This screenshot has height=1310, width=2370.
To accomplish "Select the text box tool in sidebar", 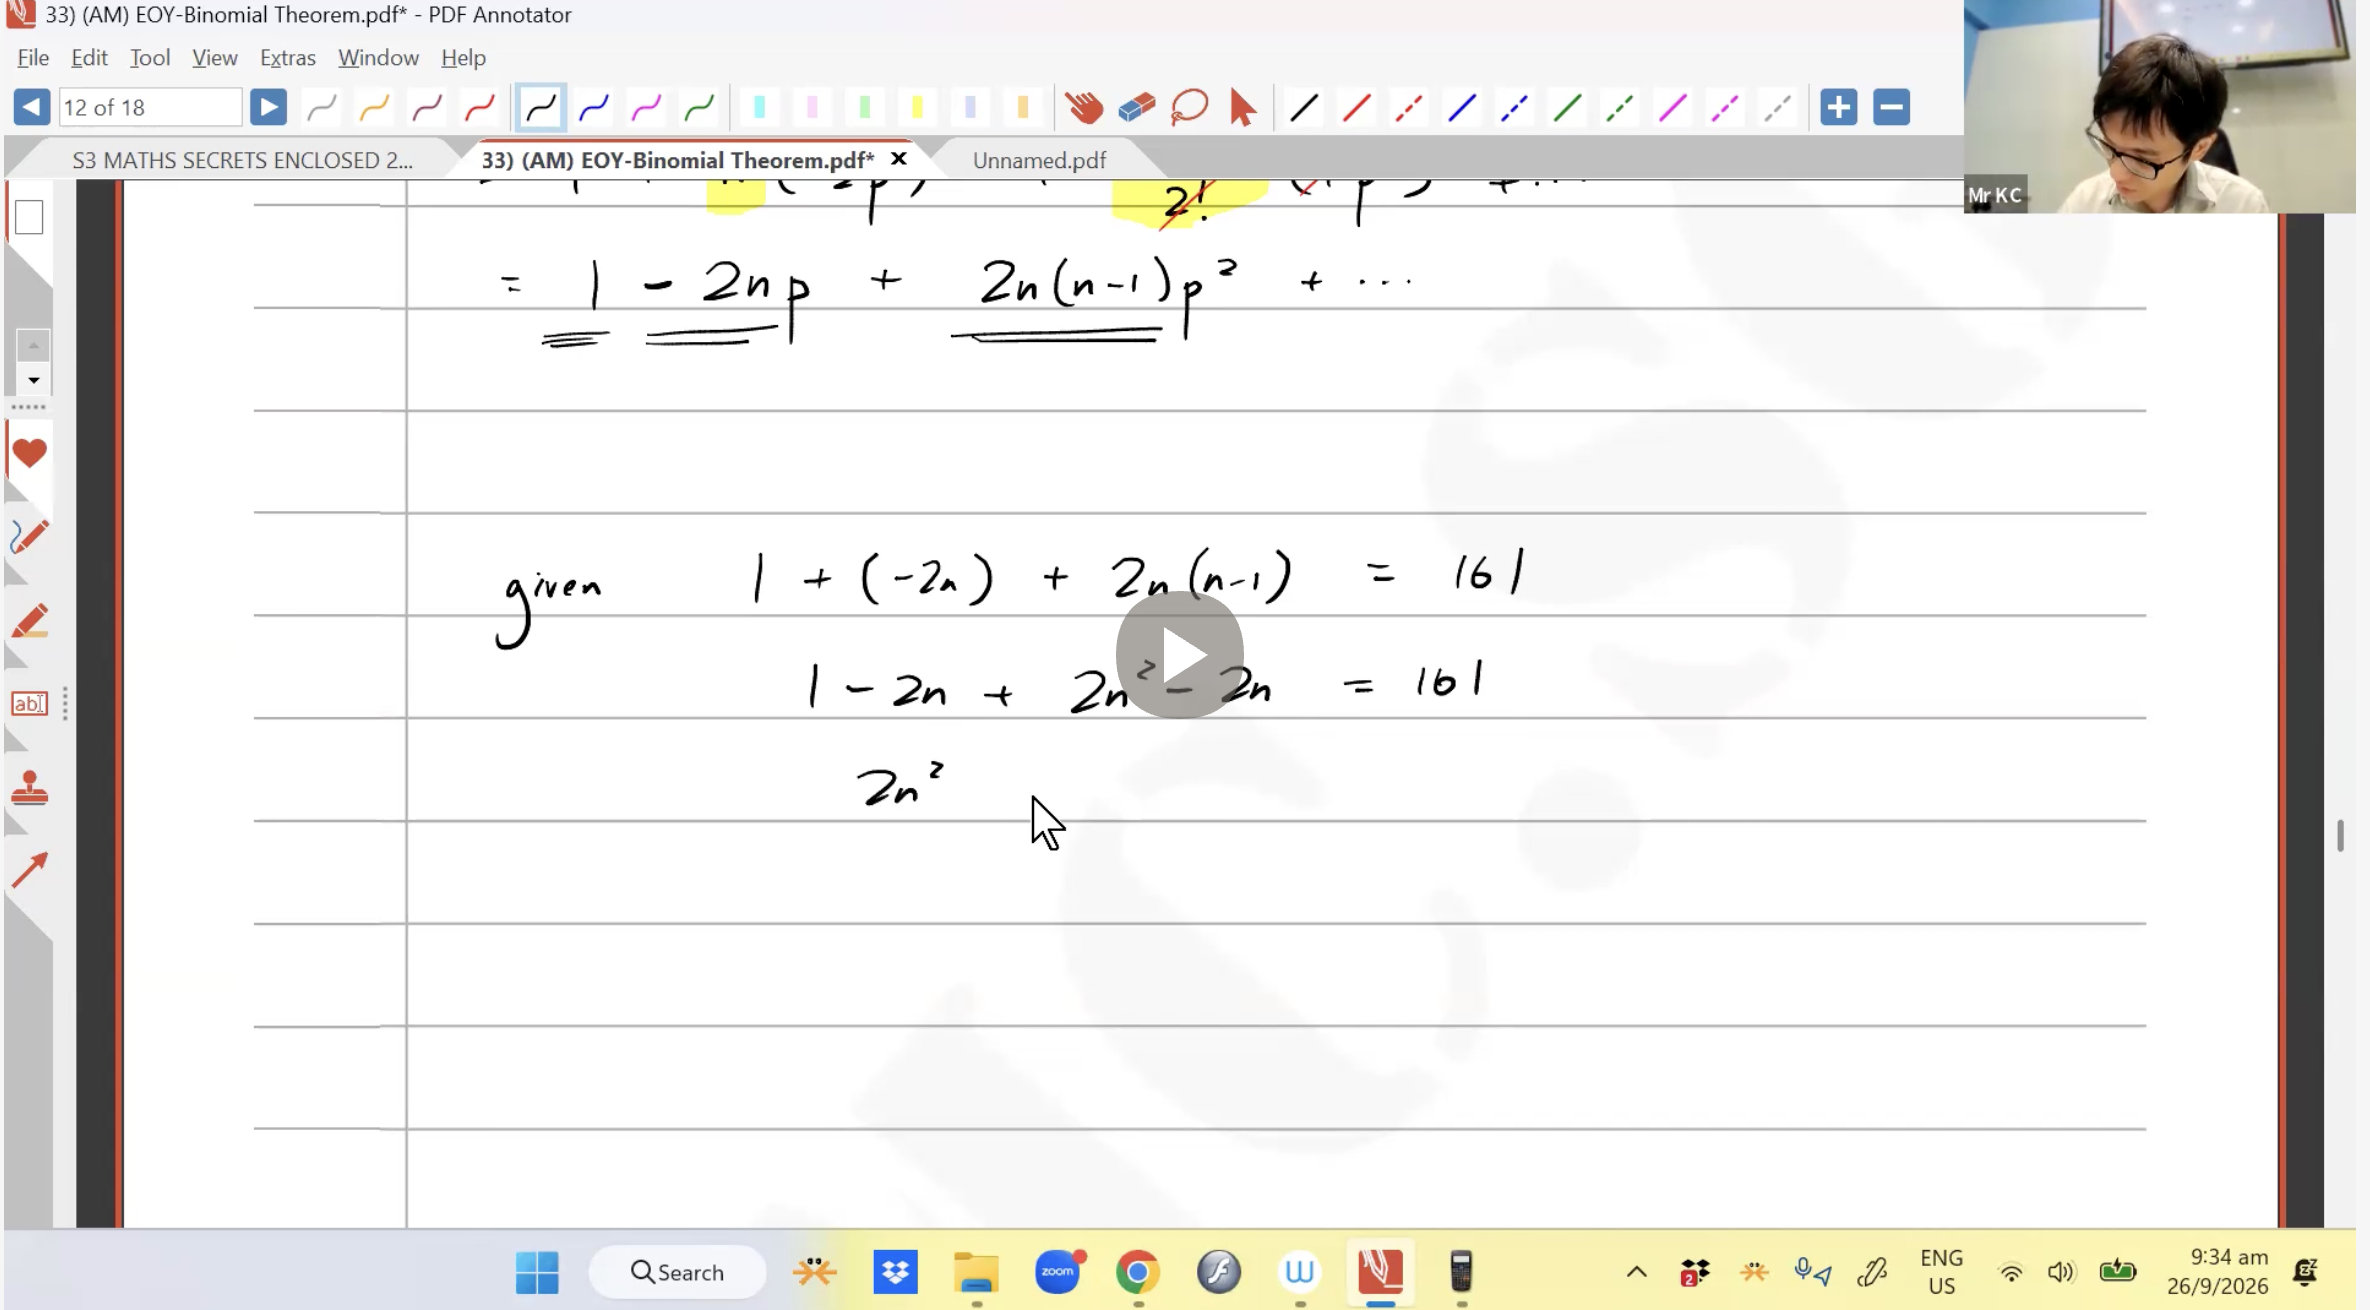I will click(x=29, y=704).
